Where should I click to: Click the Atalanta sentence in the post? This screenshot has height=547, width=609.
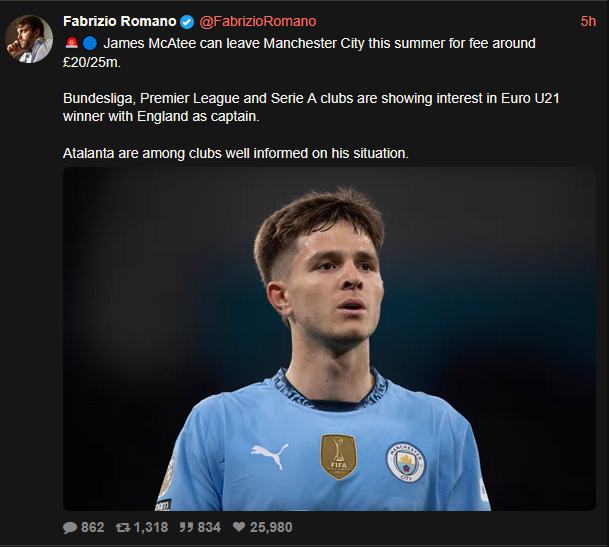[x=236, y=153]
